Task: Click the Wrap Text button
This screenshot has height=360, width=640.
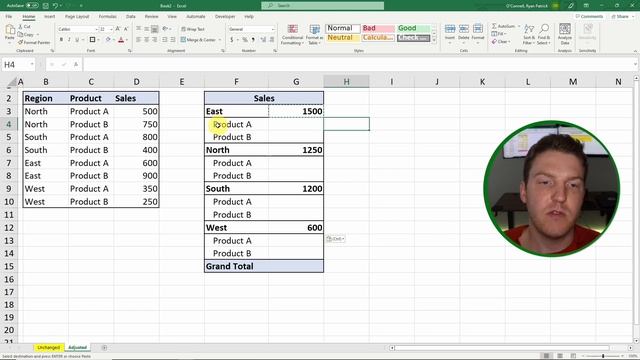Action: tap(193, 29)
